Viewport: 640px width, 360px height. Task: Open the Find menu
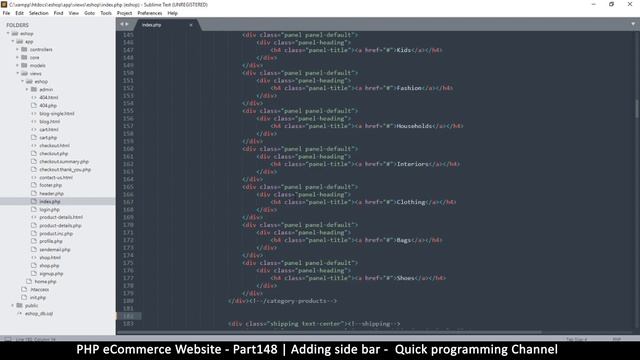[58, 13]
